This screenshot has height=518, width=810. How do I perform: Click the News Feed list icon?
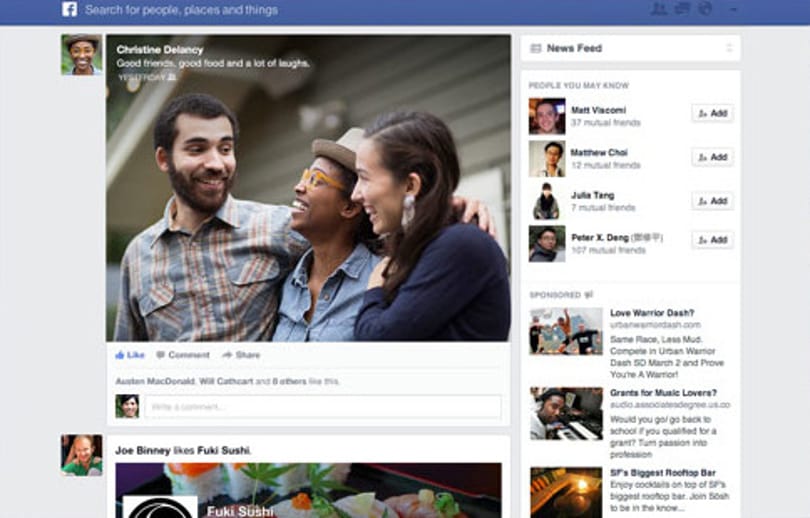[x=536, y=49]
